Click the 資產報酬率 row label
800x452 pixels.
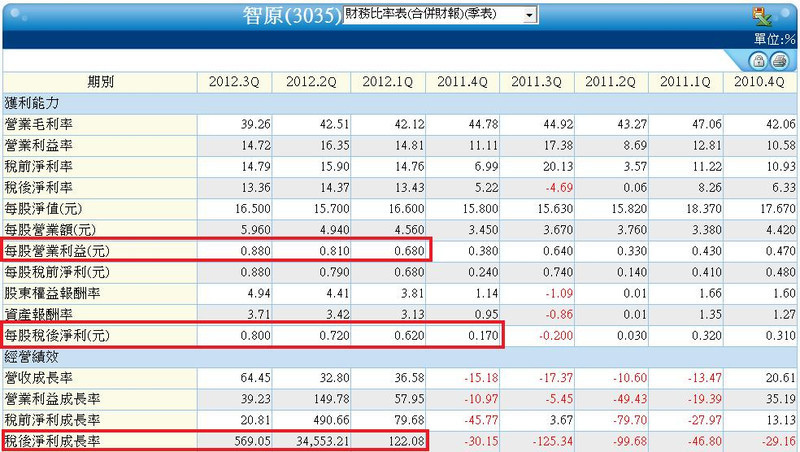pyautogui.click(x=39, y=314)
